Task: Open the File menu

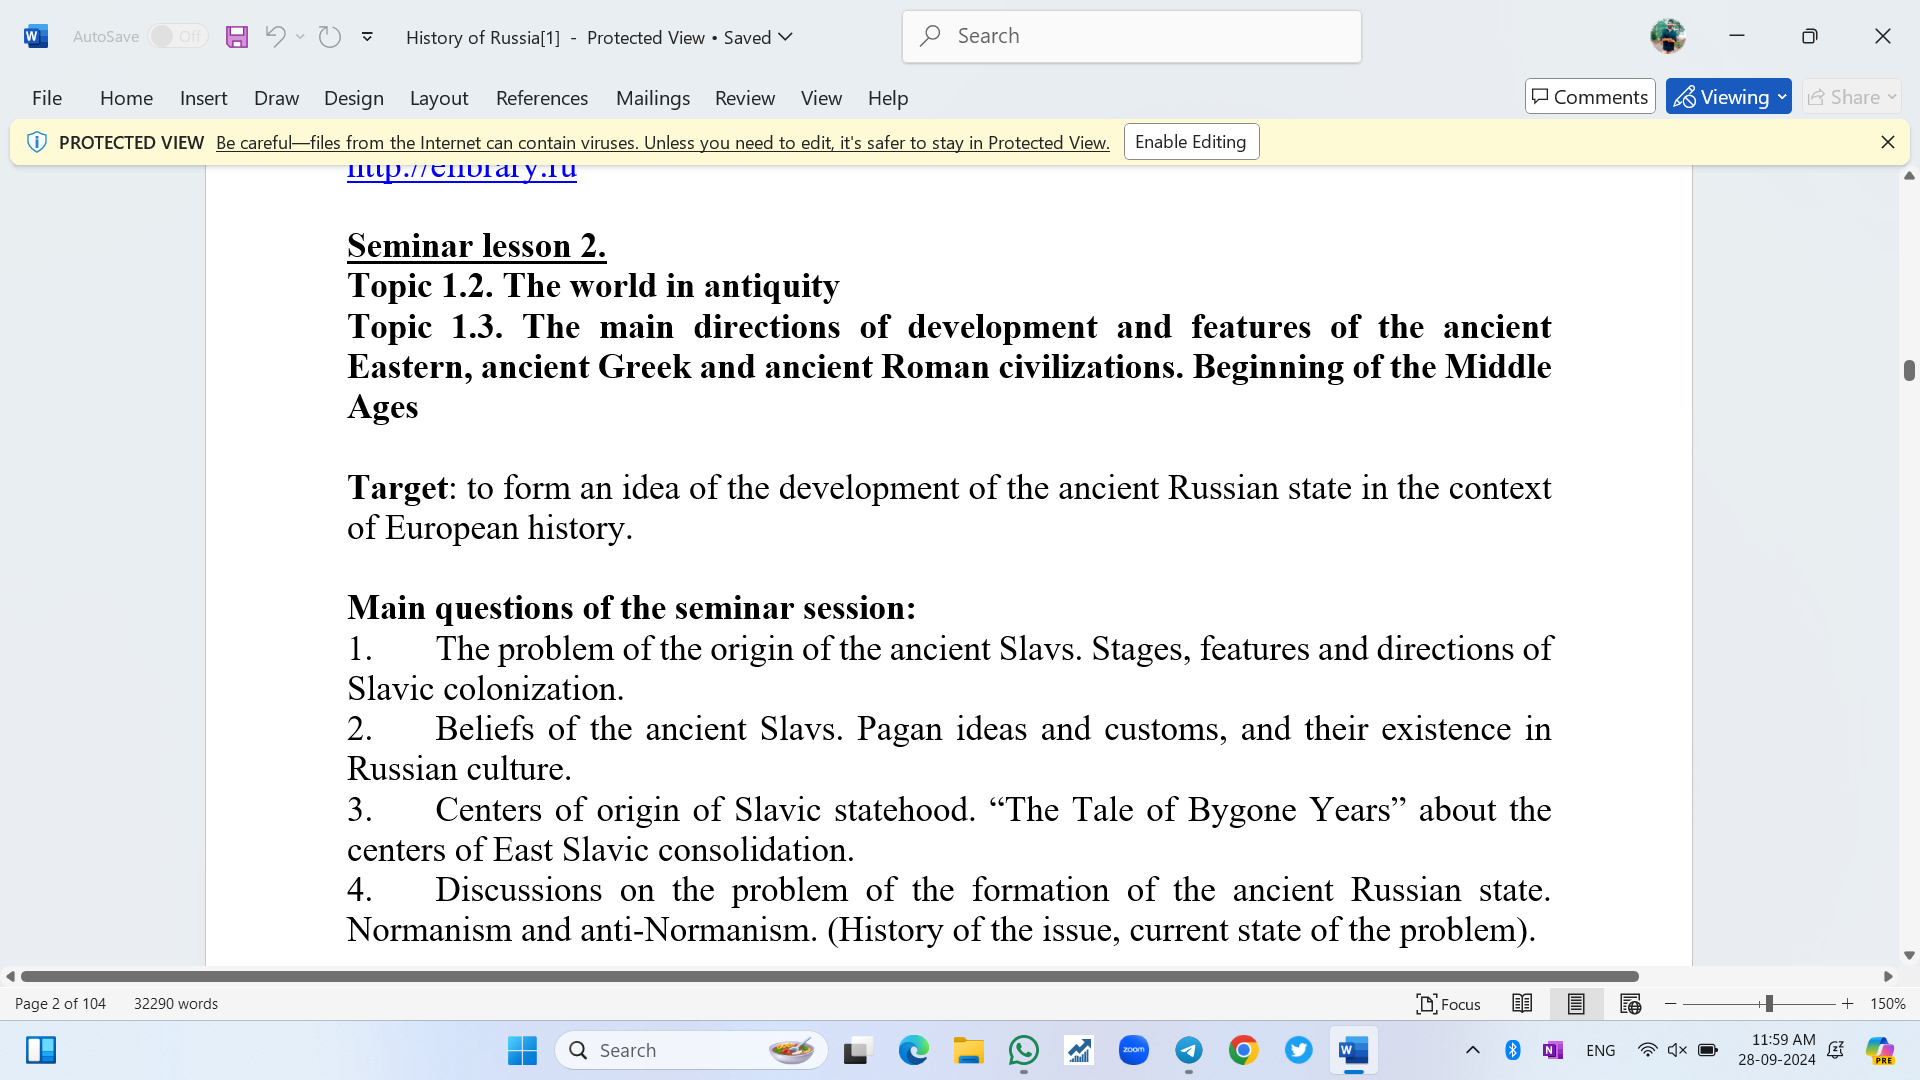Action: pyautogui.click(x=47, y=98)
